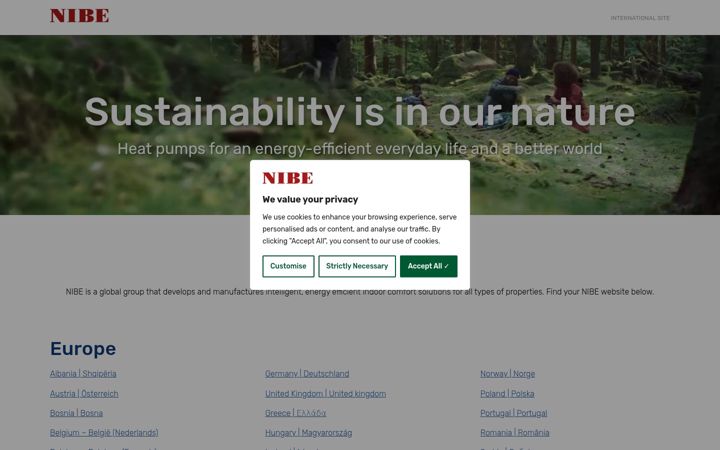This screenshot has height=450, width=720.
Task: Click the NIBE logo inside the cookie dialog
Action: [x=288, y=178]
